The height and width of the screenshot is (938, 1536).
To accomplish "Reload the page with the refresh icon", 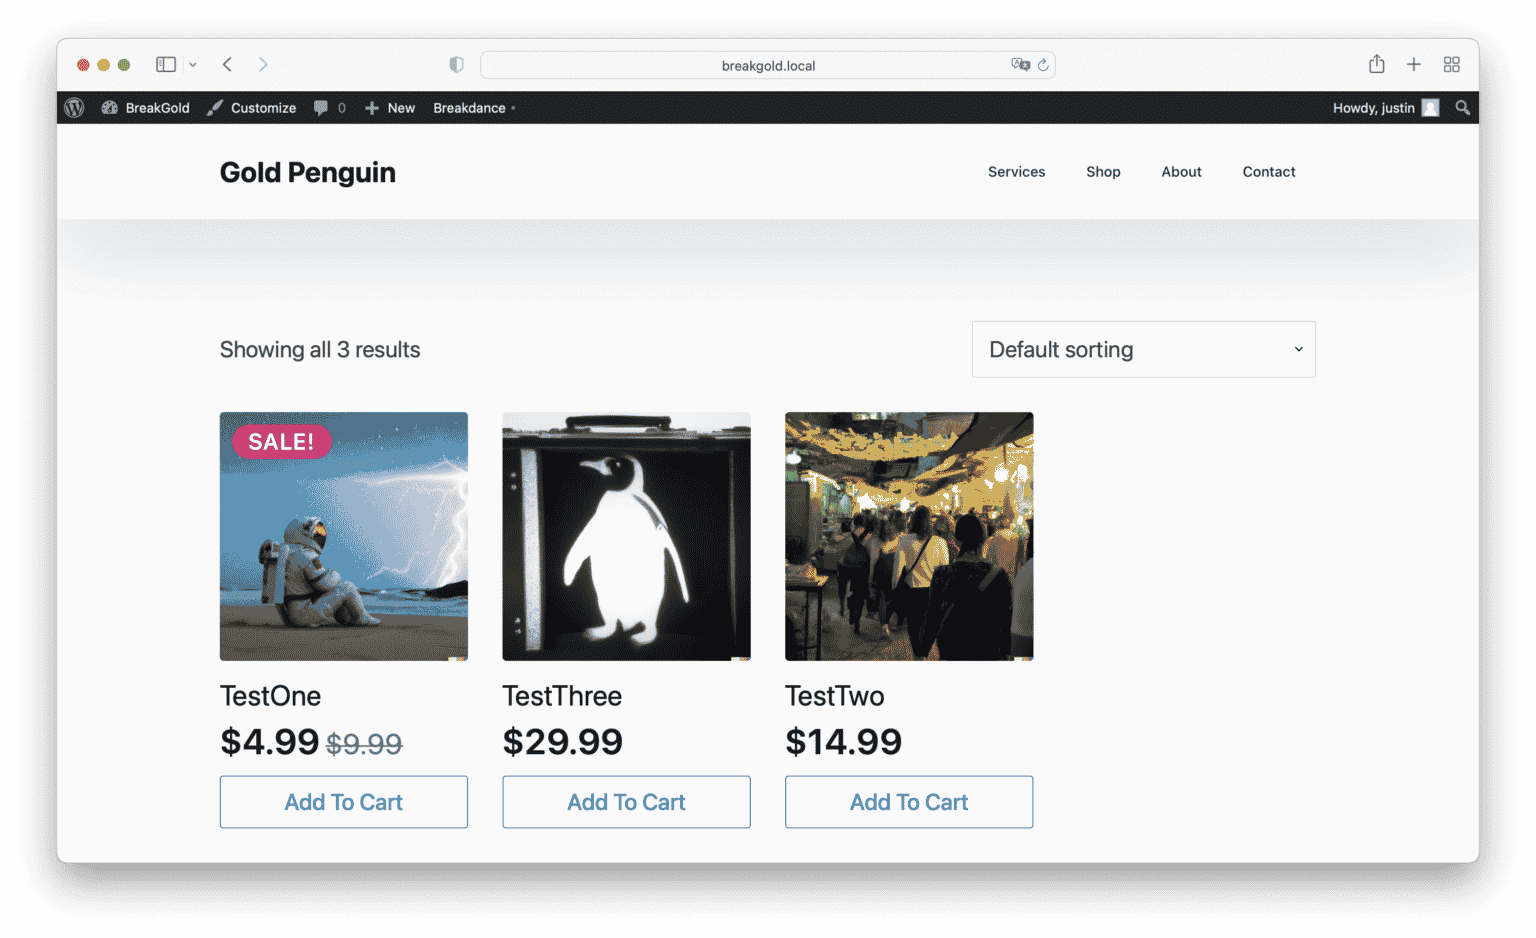I will pyautogui.click(x=1043, y=65).
